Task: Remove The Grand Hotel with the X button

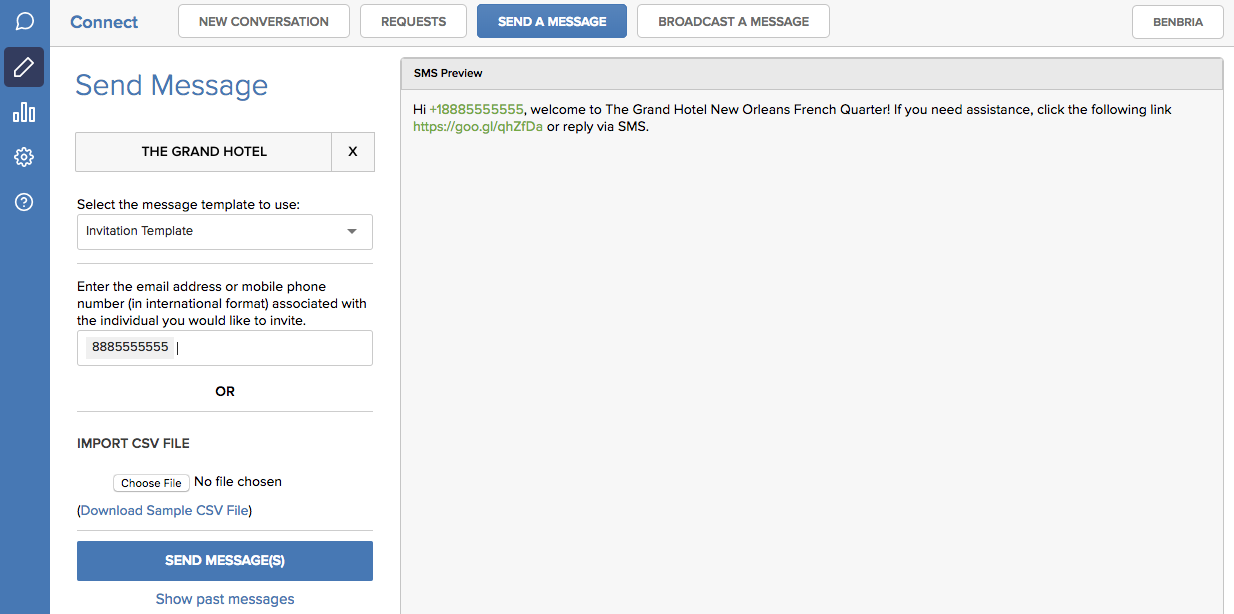Action: coord(353,152)
